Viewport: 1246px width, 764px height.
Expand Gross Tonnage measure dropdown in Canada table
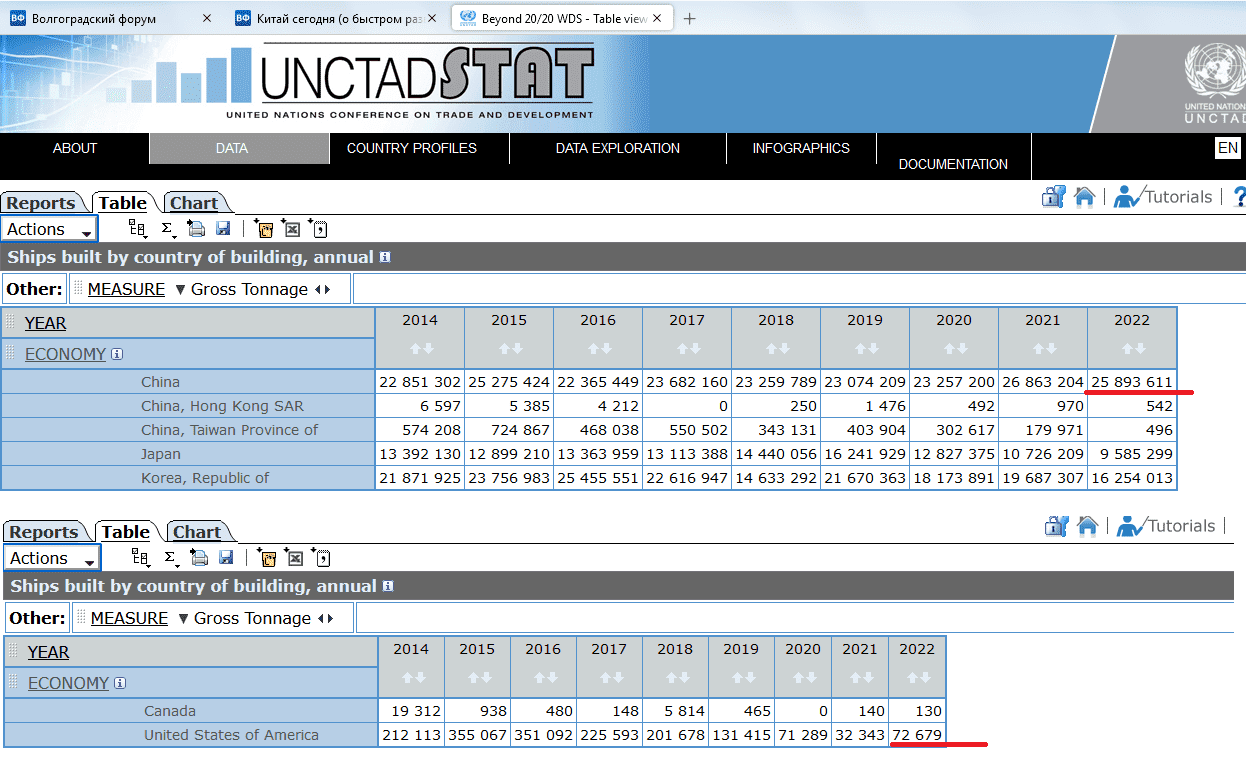point(184,618)
